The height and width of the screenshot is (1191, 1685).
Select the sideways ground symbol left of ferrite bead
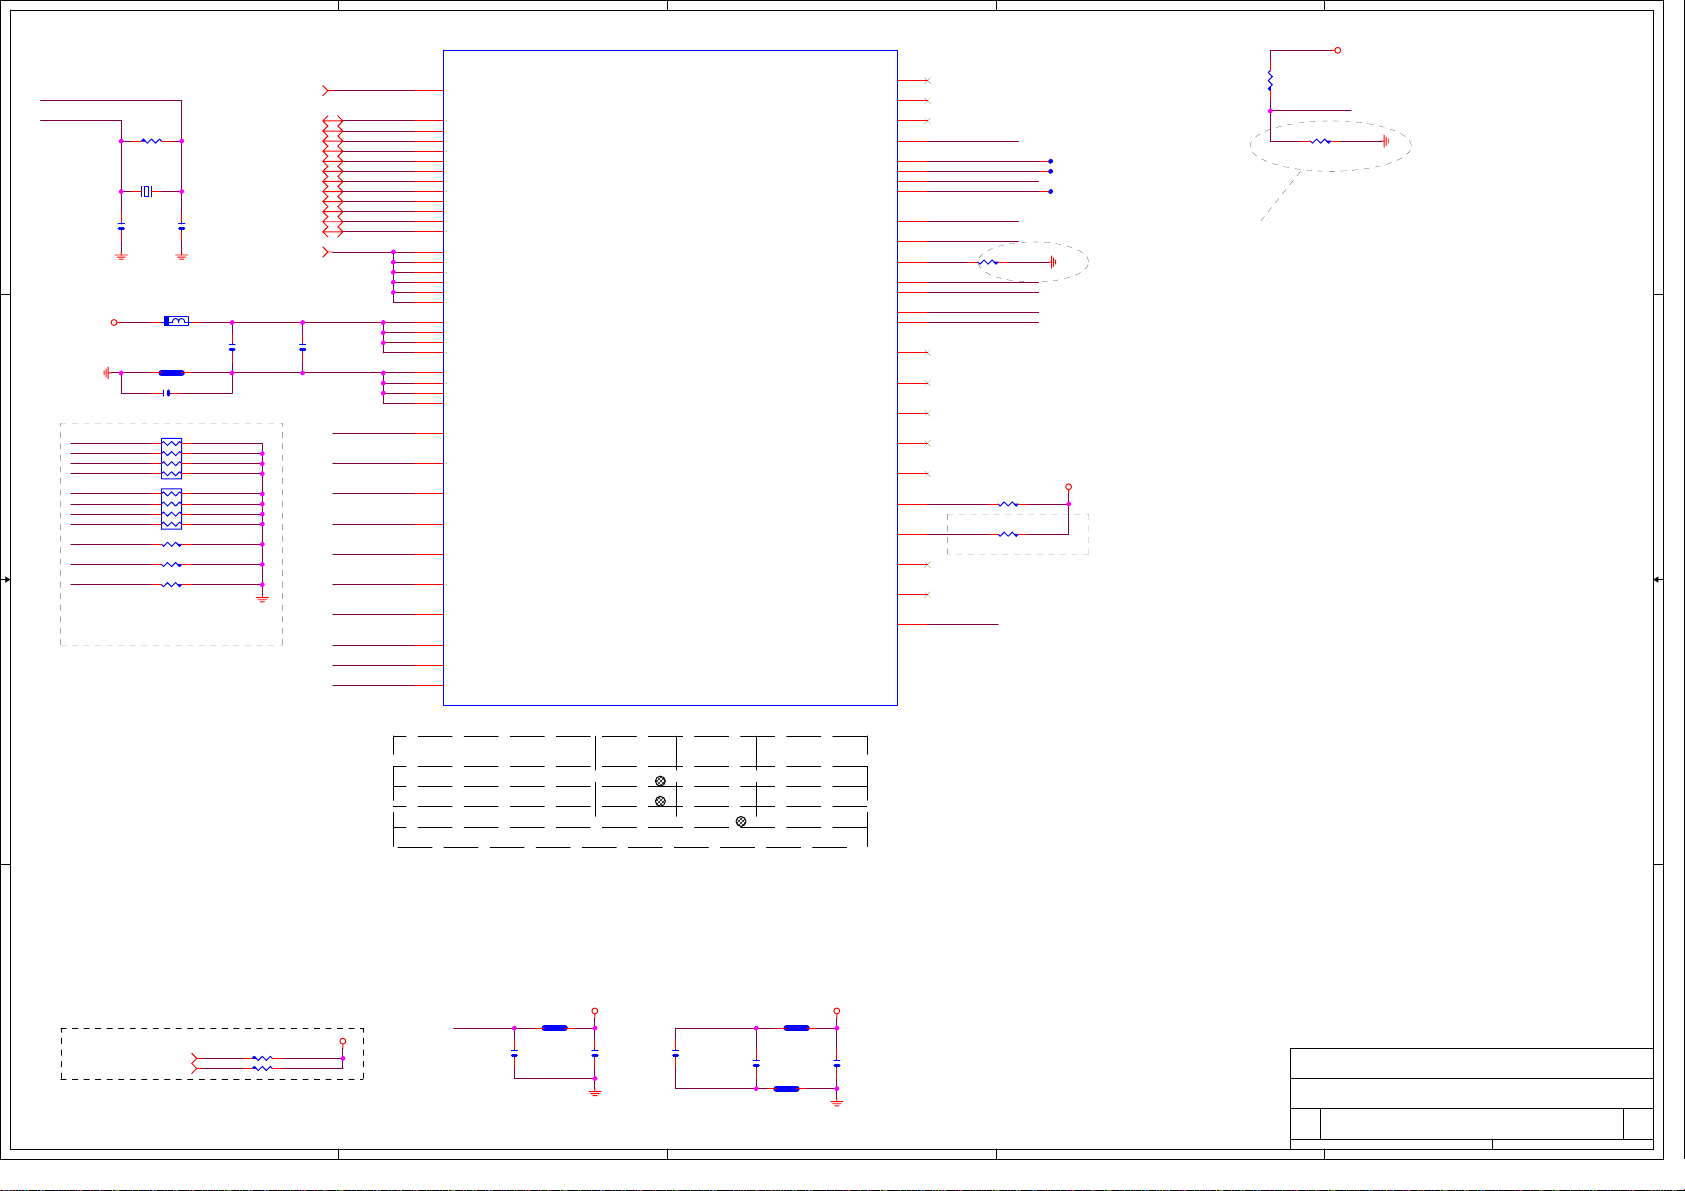[x=107, y=372]
